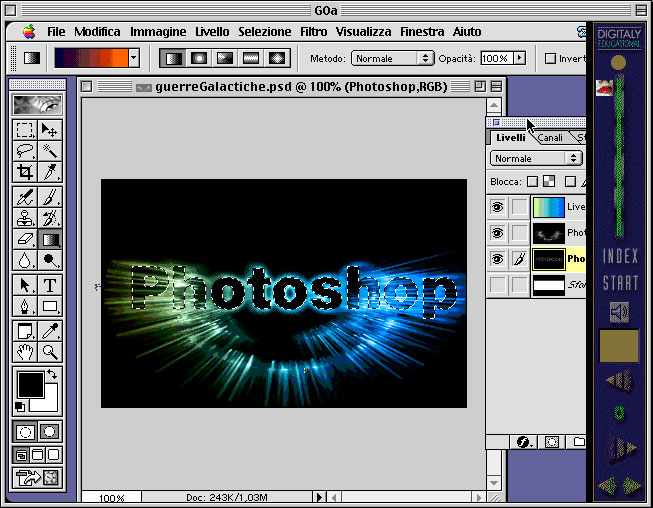Open status bar info popup arrow
The width and height of the screenshot is (653, 508).
pyautogui.click(x=319, y=497)
